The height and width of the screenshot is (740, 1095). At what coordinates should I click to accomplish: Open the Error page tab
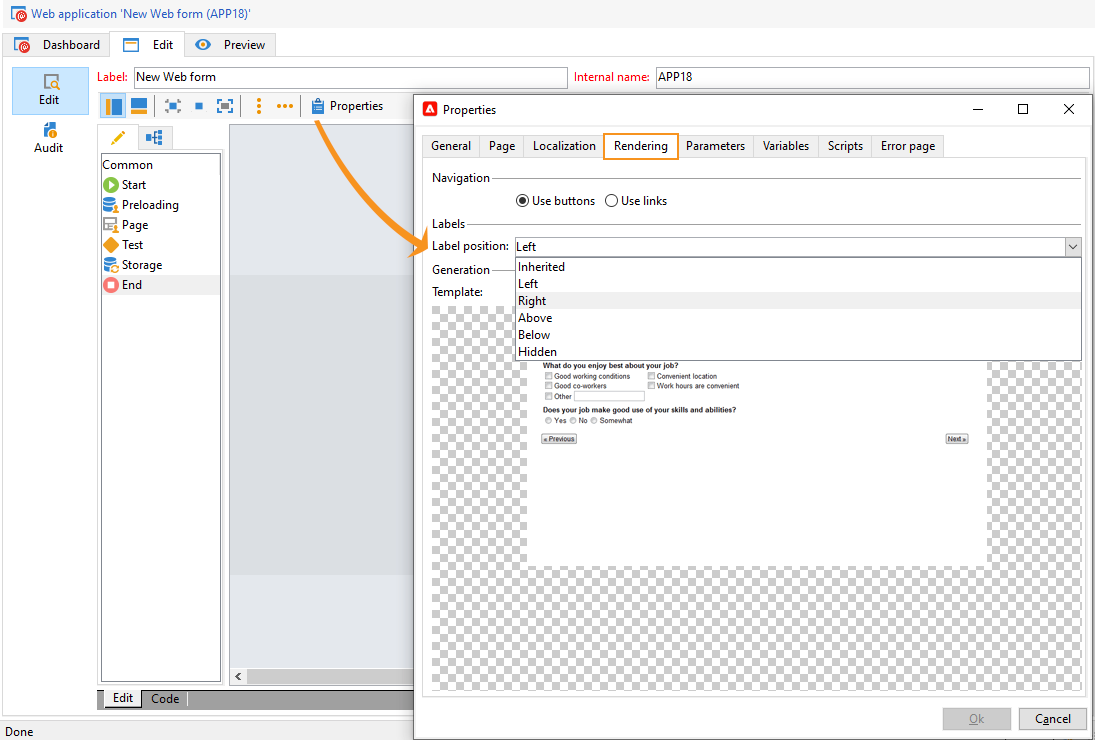tap(907, 146)
